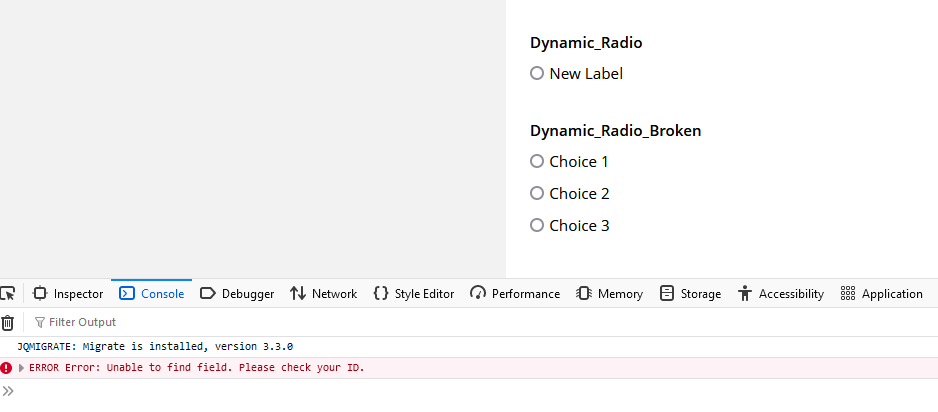
Task: Open the Inspector panel
Action: click(x=68, y=294)
